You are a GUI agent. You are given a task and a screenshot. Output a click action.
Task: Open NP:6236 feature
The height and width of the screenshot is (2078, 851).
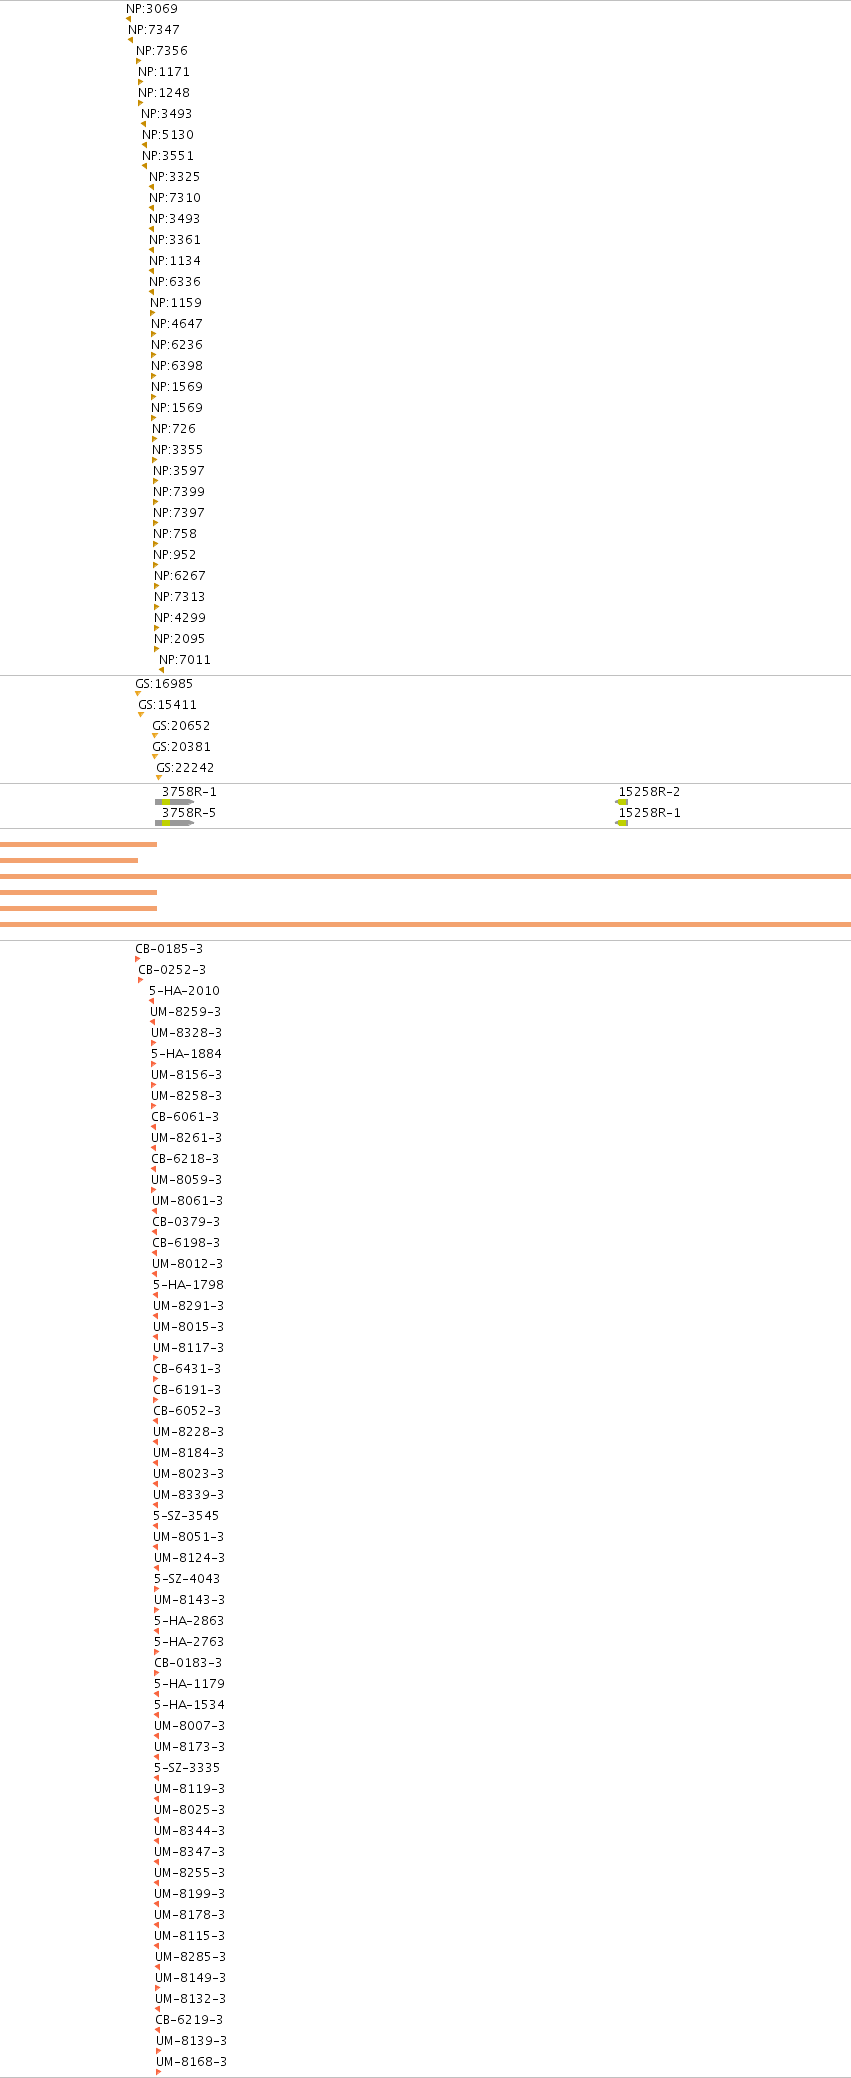click(x=177, y=345)
